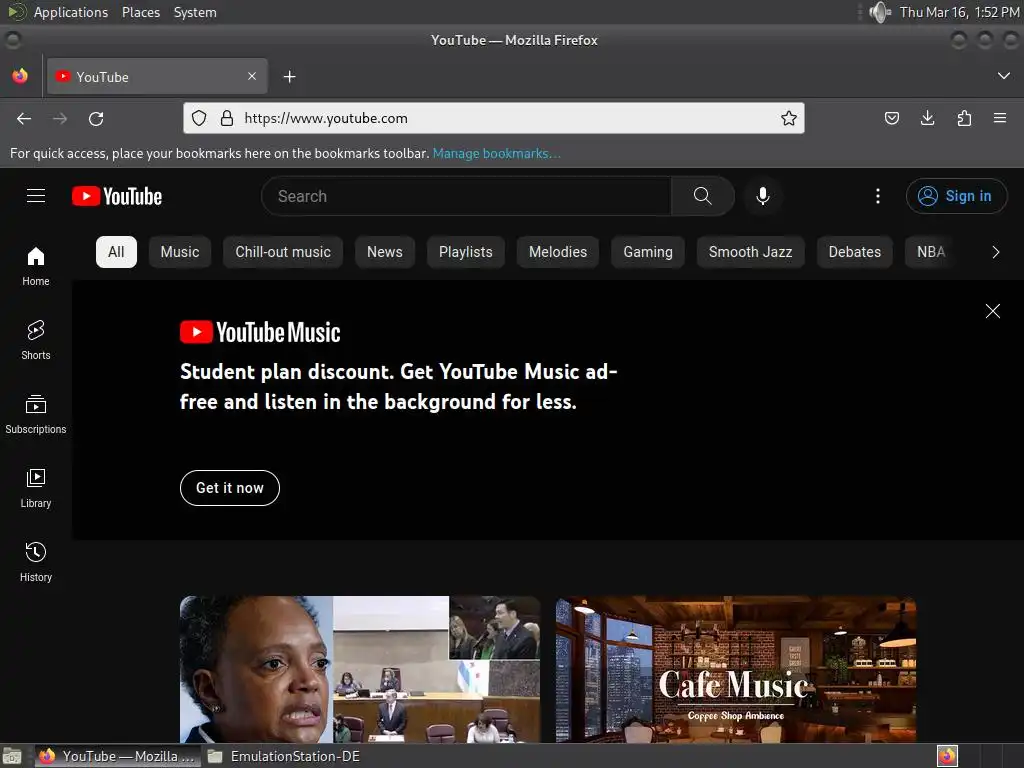1024x768 pixels.
Task: Open Shorts from the sidebar
Action: pos(36,340)
